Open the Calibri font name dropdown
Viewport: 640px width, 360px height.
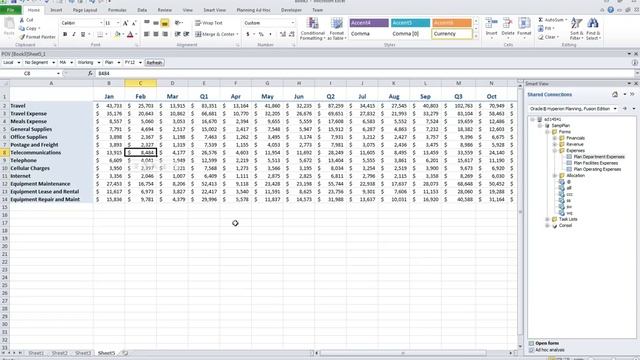101,23
